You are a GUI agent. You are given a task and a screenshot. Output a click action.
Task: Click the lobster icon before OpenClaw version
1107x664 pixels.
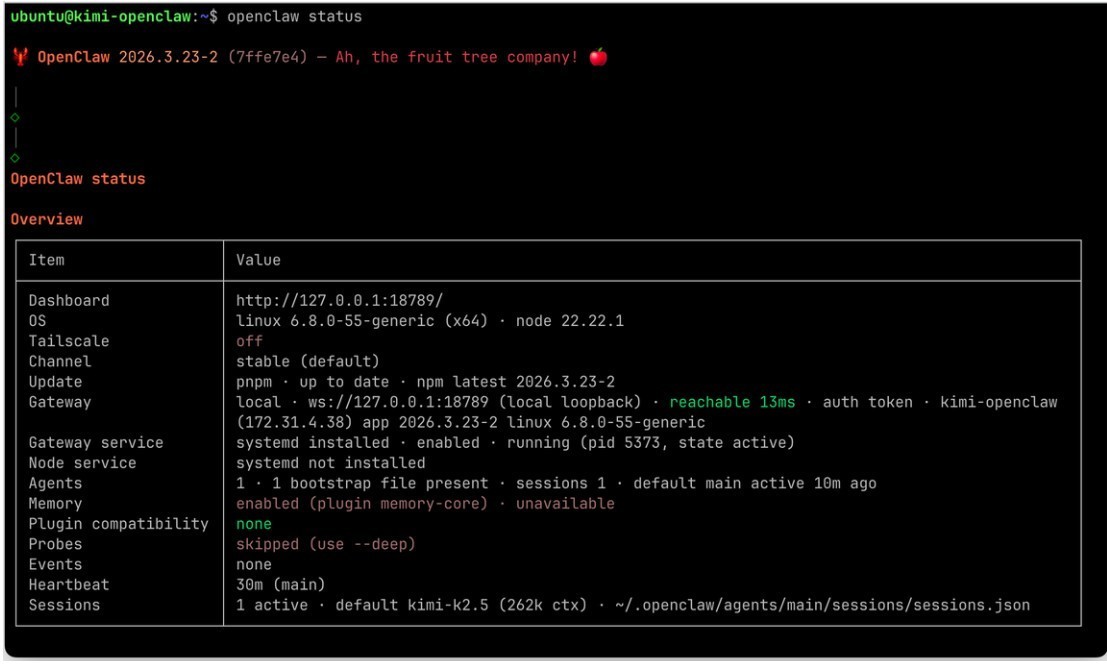pyautogui.click(x=19, y=57)
